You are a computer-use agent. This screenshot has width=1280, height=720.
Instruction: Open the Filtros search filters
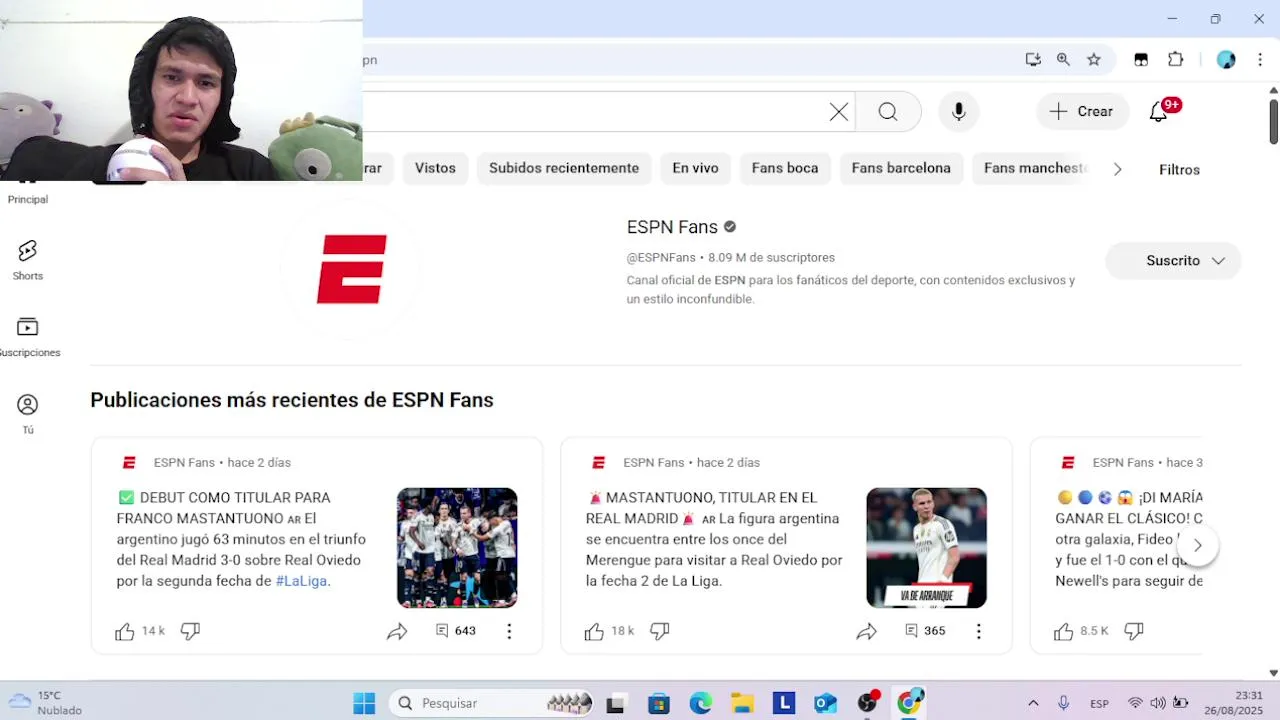tap(1179, 170)
